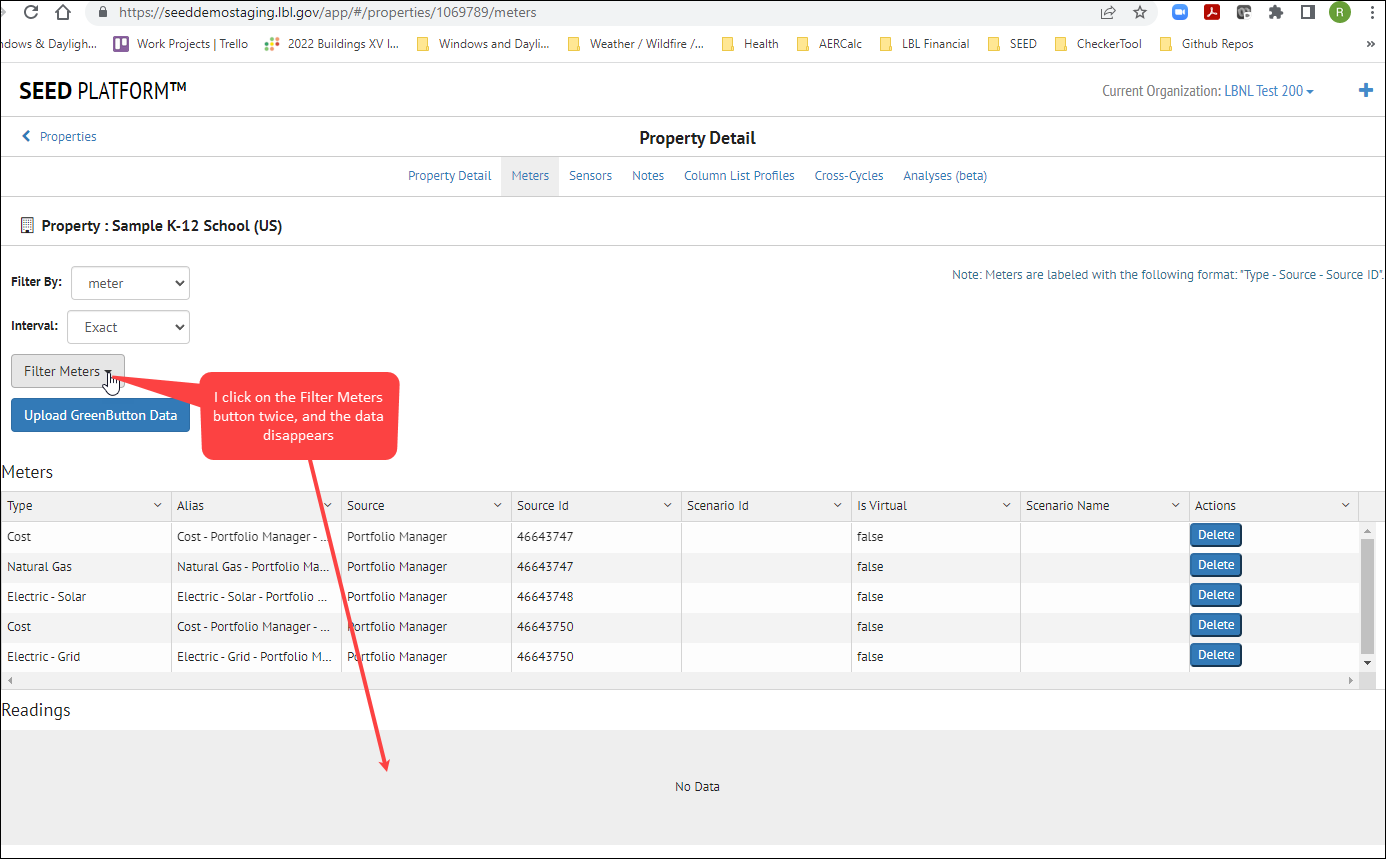This screenshot has height=859, width=1386.
Task: Click the share icon in the address bar
Action: point(1107,12)
